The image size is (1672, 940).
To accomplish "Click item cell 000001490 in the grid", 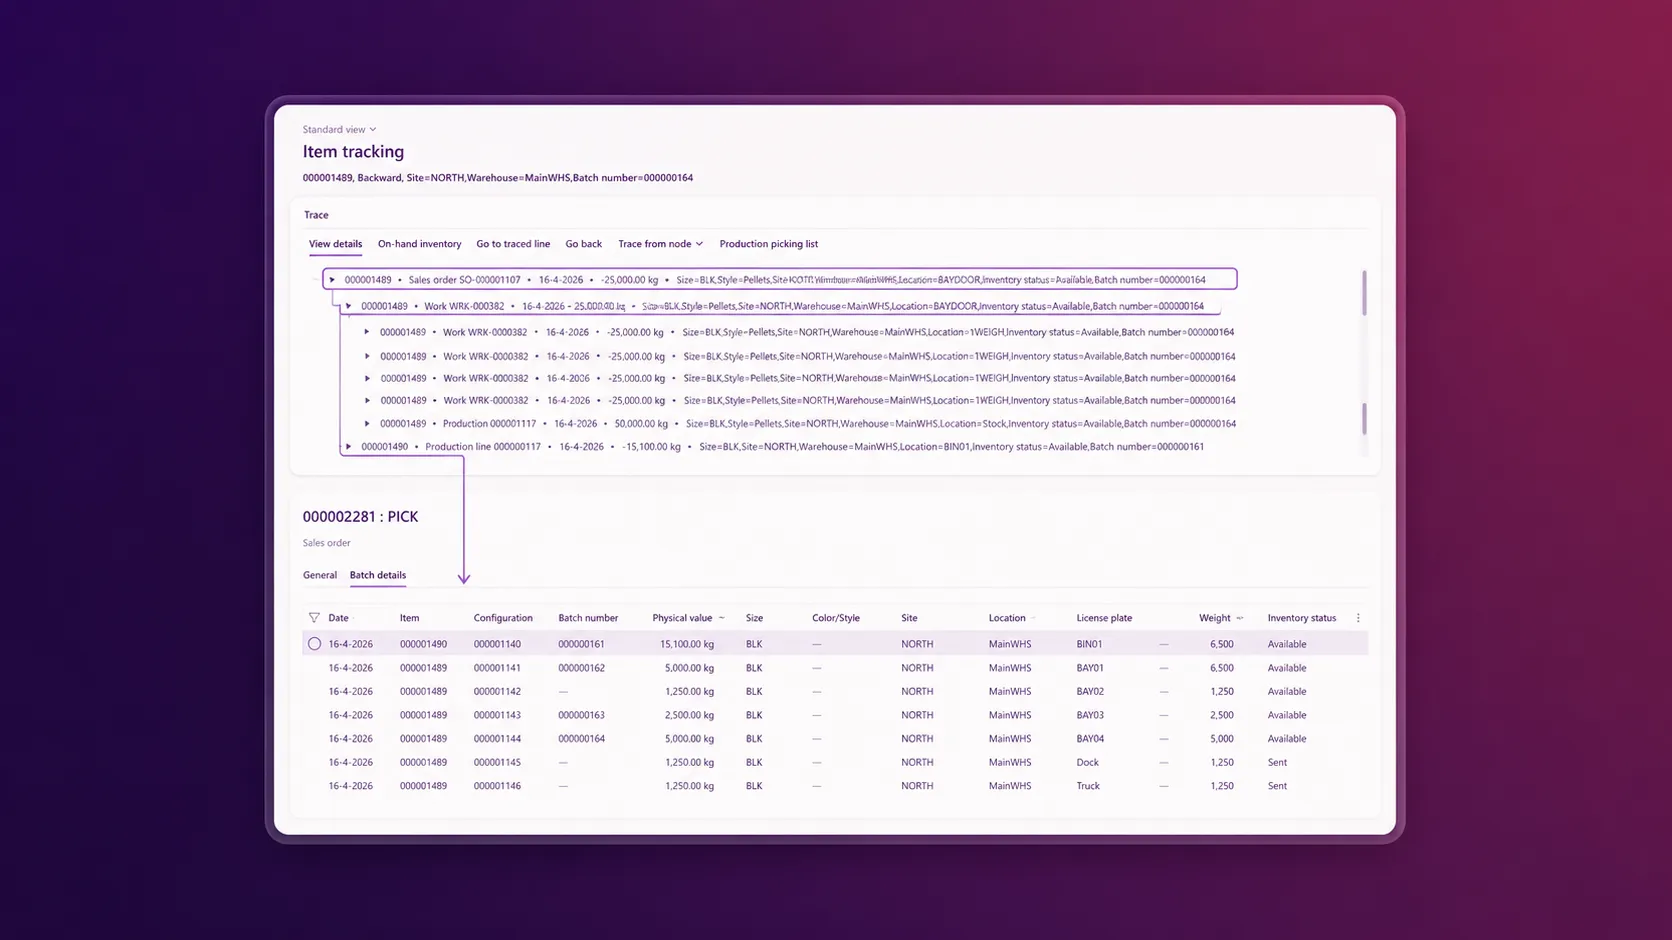I will coord(423,644).
